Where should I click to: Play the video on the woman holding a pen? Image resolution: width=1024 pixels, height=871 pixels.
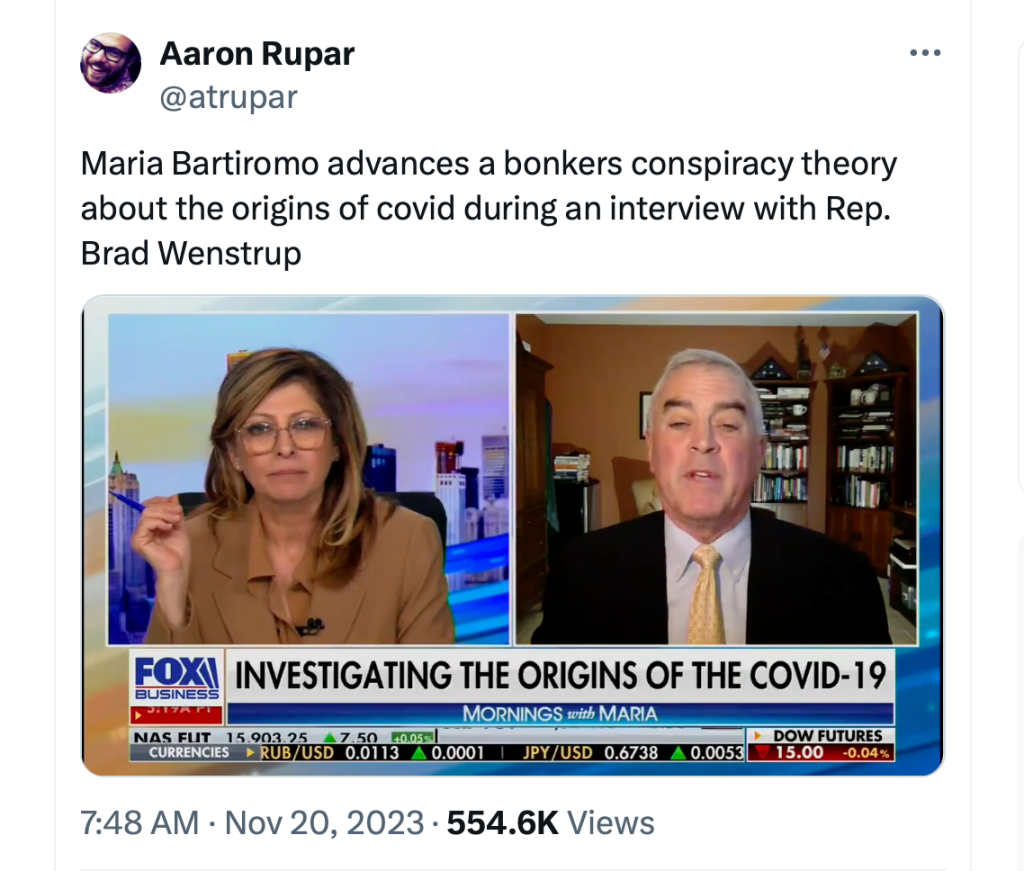(x=309, y=479)
